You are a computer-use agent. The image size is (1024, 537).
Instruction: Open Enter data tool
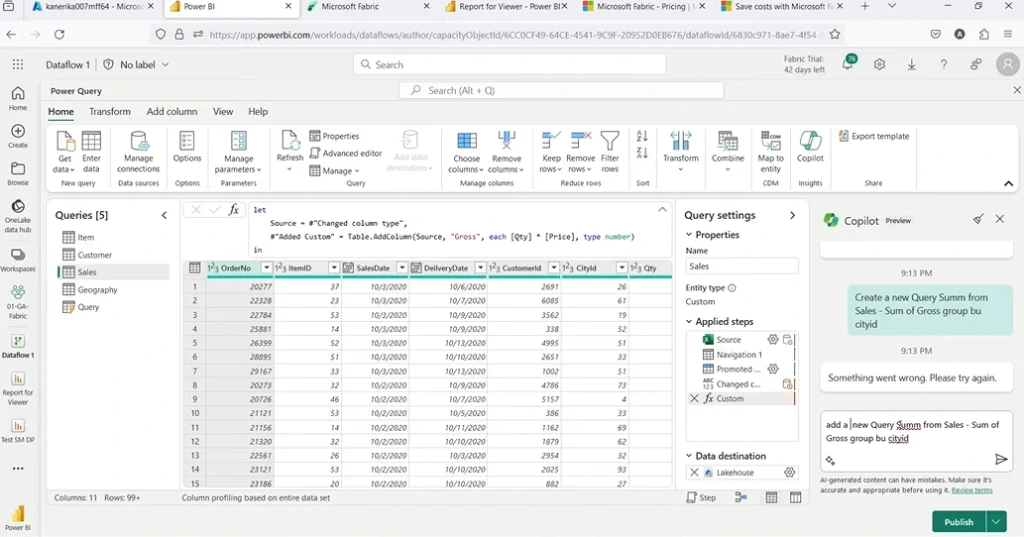(x=91, y=152)
